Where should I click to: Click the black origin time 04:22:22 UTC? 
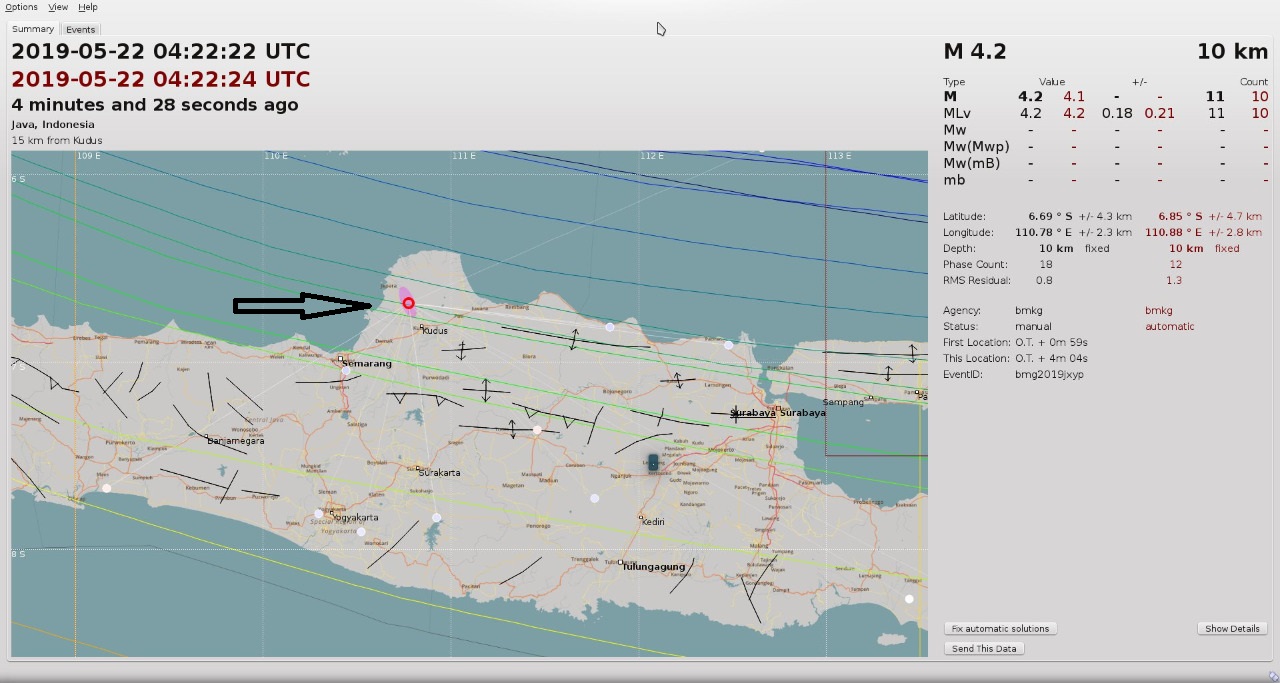(x=161, y=52)
